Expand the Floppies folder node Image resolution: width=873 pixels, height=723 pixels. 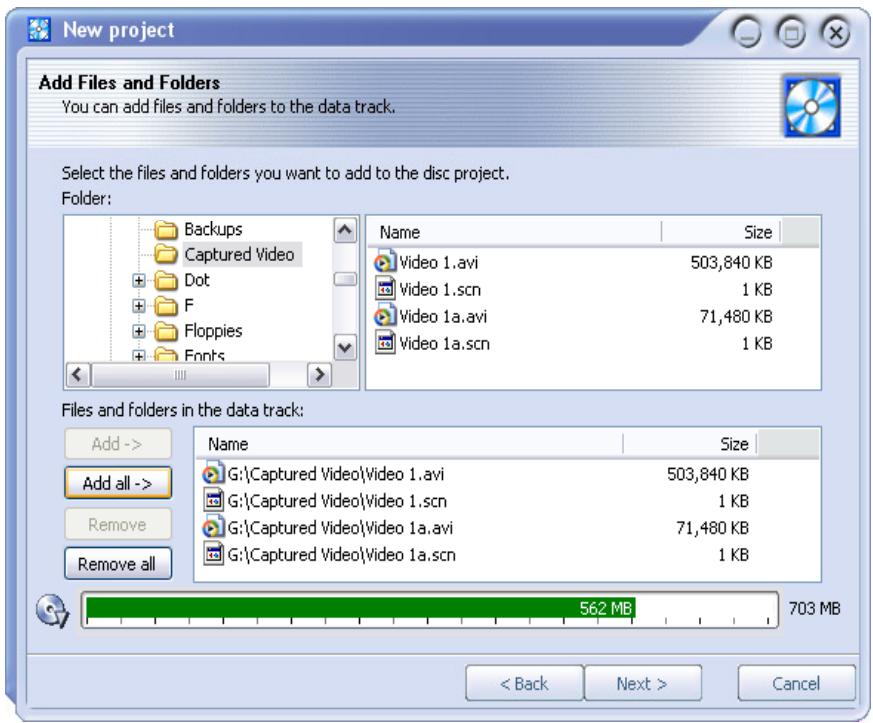pyautogui.click(x=139, y=331)
